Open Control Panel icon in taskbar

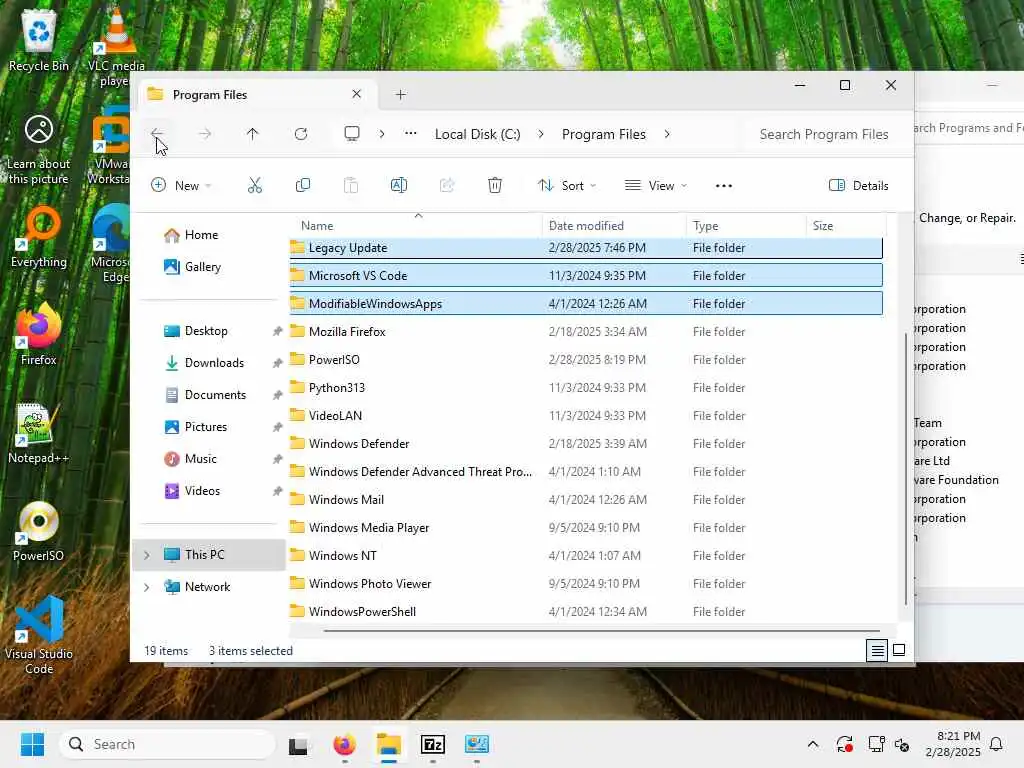(x=477, y=744)
